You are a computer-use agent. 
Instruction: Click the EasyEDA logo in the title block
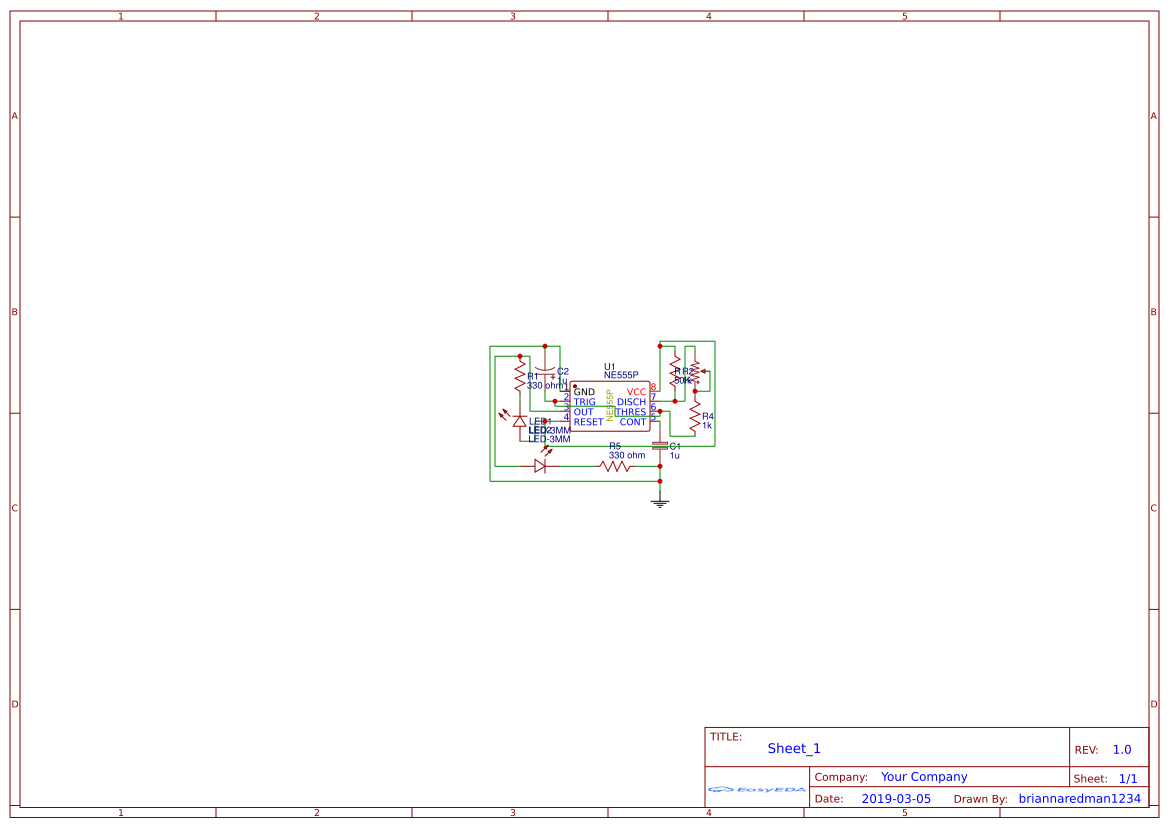pos(757,790)
